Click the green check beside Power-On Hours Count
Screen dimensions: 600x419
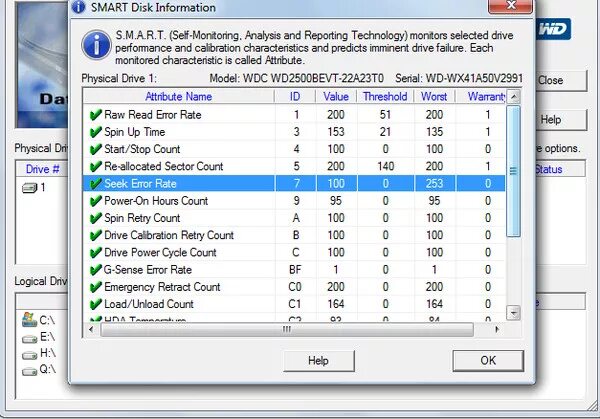(95, 201)
